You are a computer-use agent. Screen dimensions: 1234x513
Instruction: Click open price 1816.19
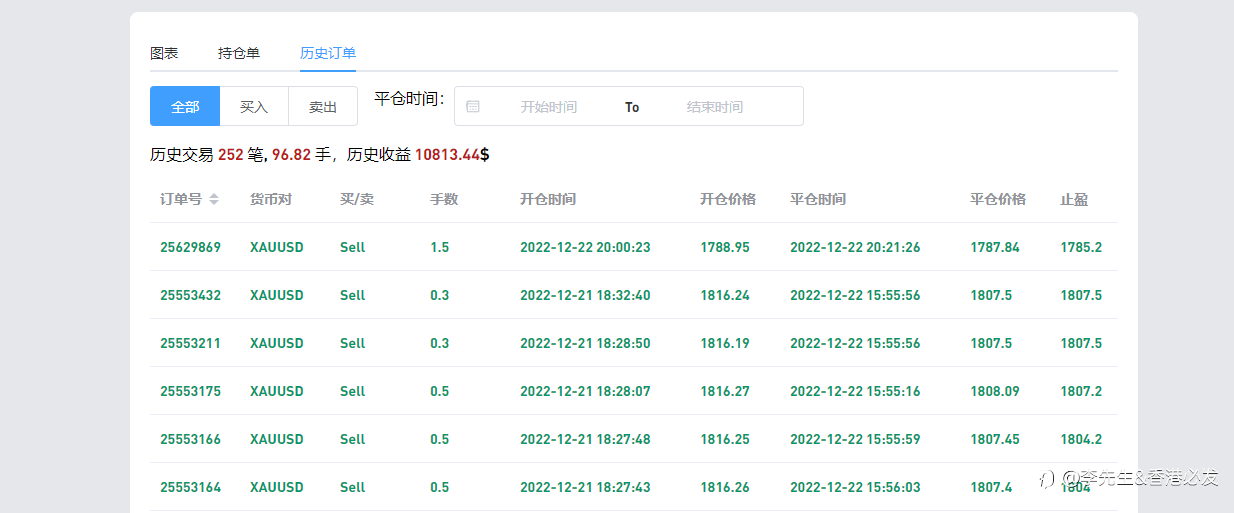(x=725, y=343)
